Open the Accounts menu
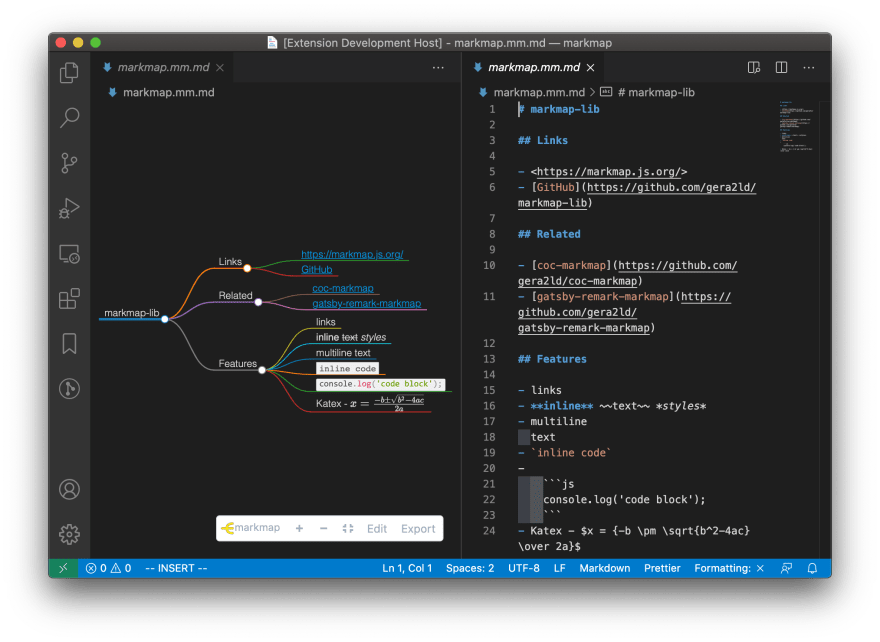This screenshot has width=880, height=642. 69,489
